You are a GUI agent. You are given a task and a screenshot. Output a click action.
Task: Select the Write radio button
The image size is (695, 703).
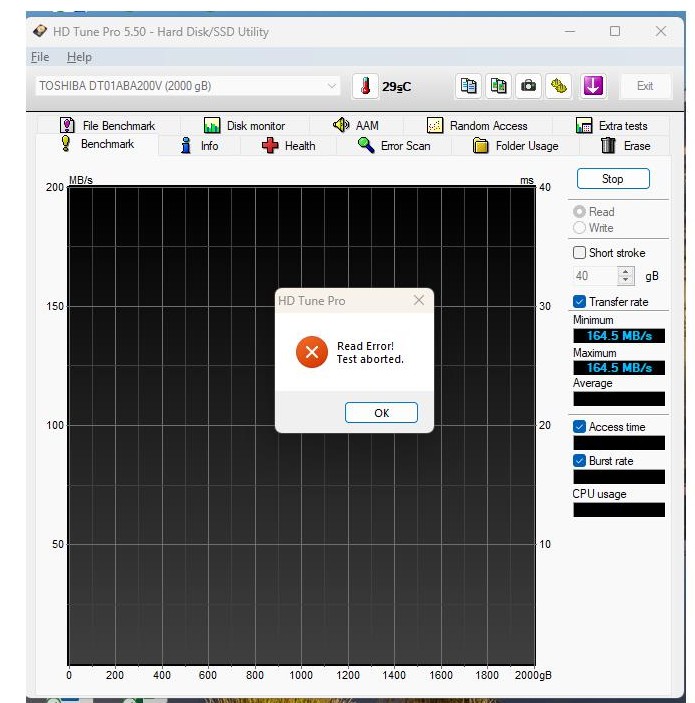579,228
